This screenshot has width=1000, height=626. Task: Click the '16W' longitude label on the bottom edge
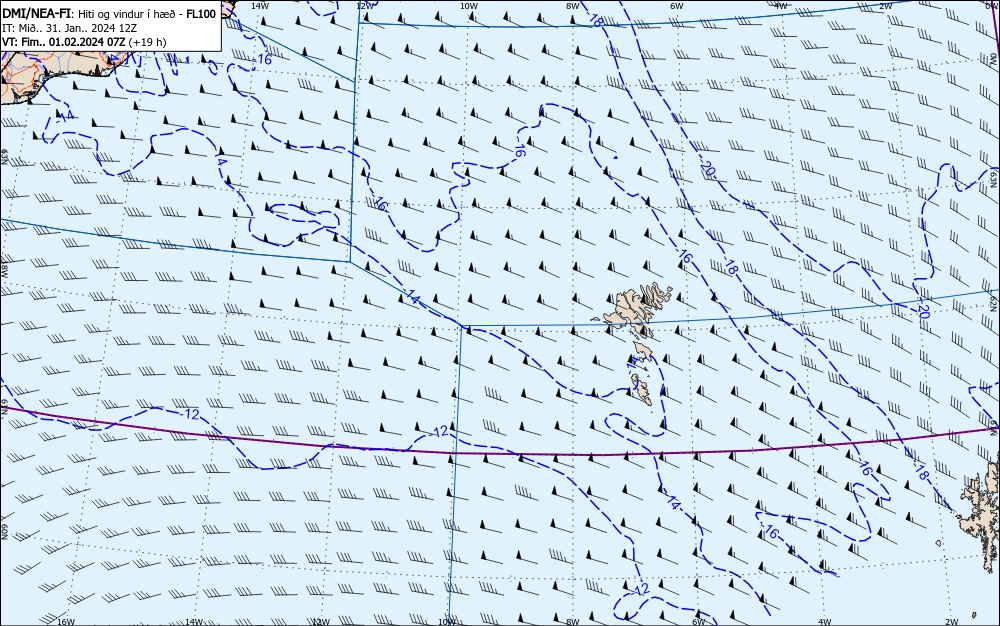pyautogui.click(x=66, y=622)
